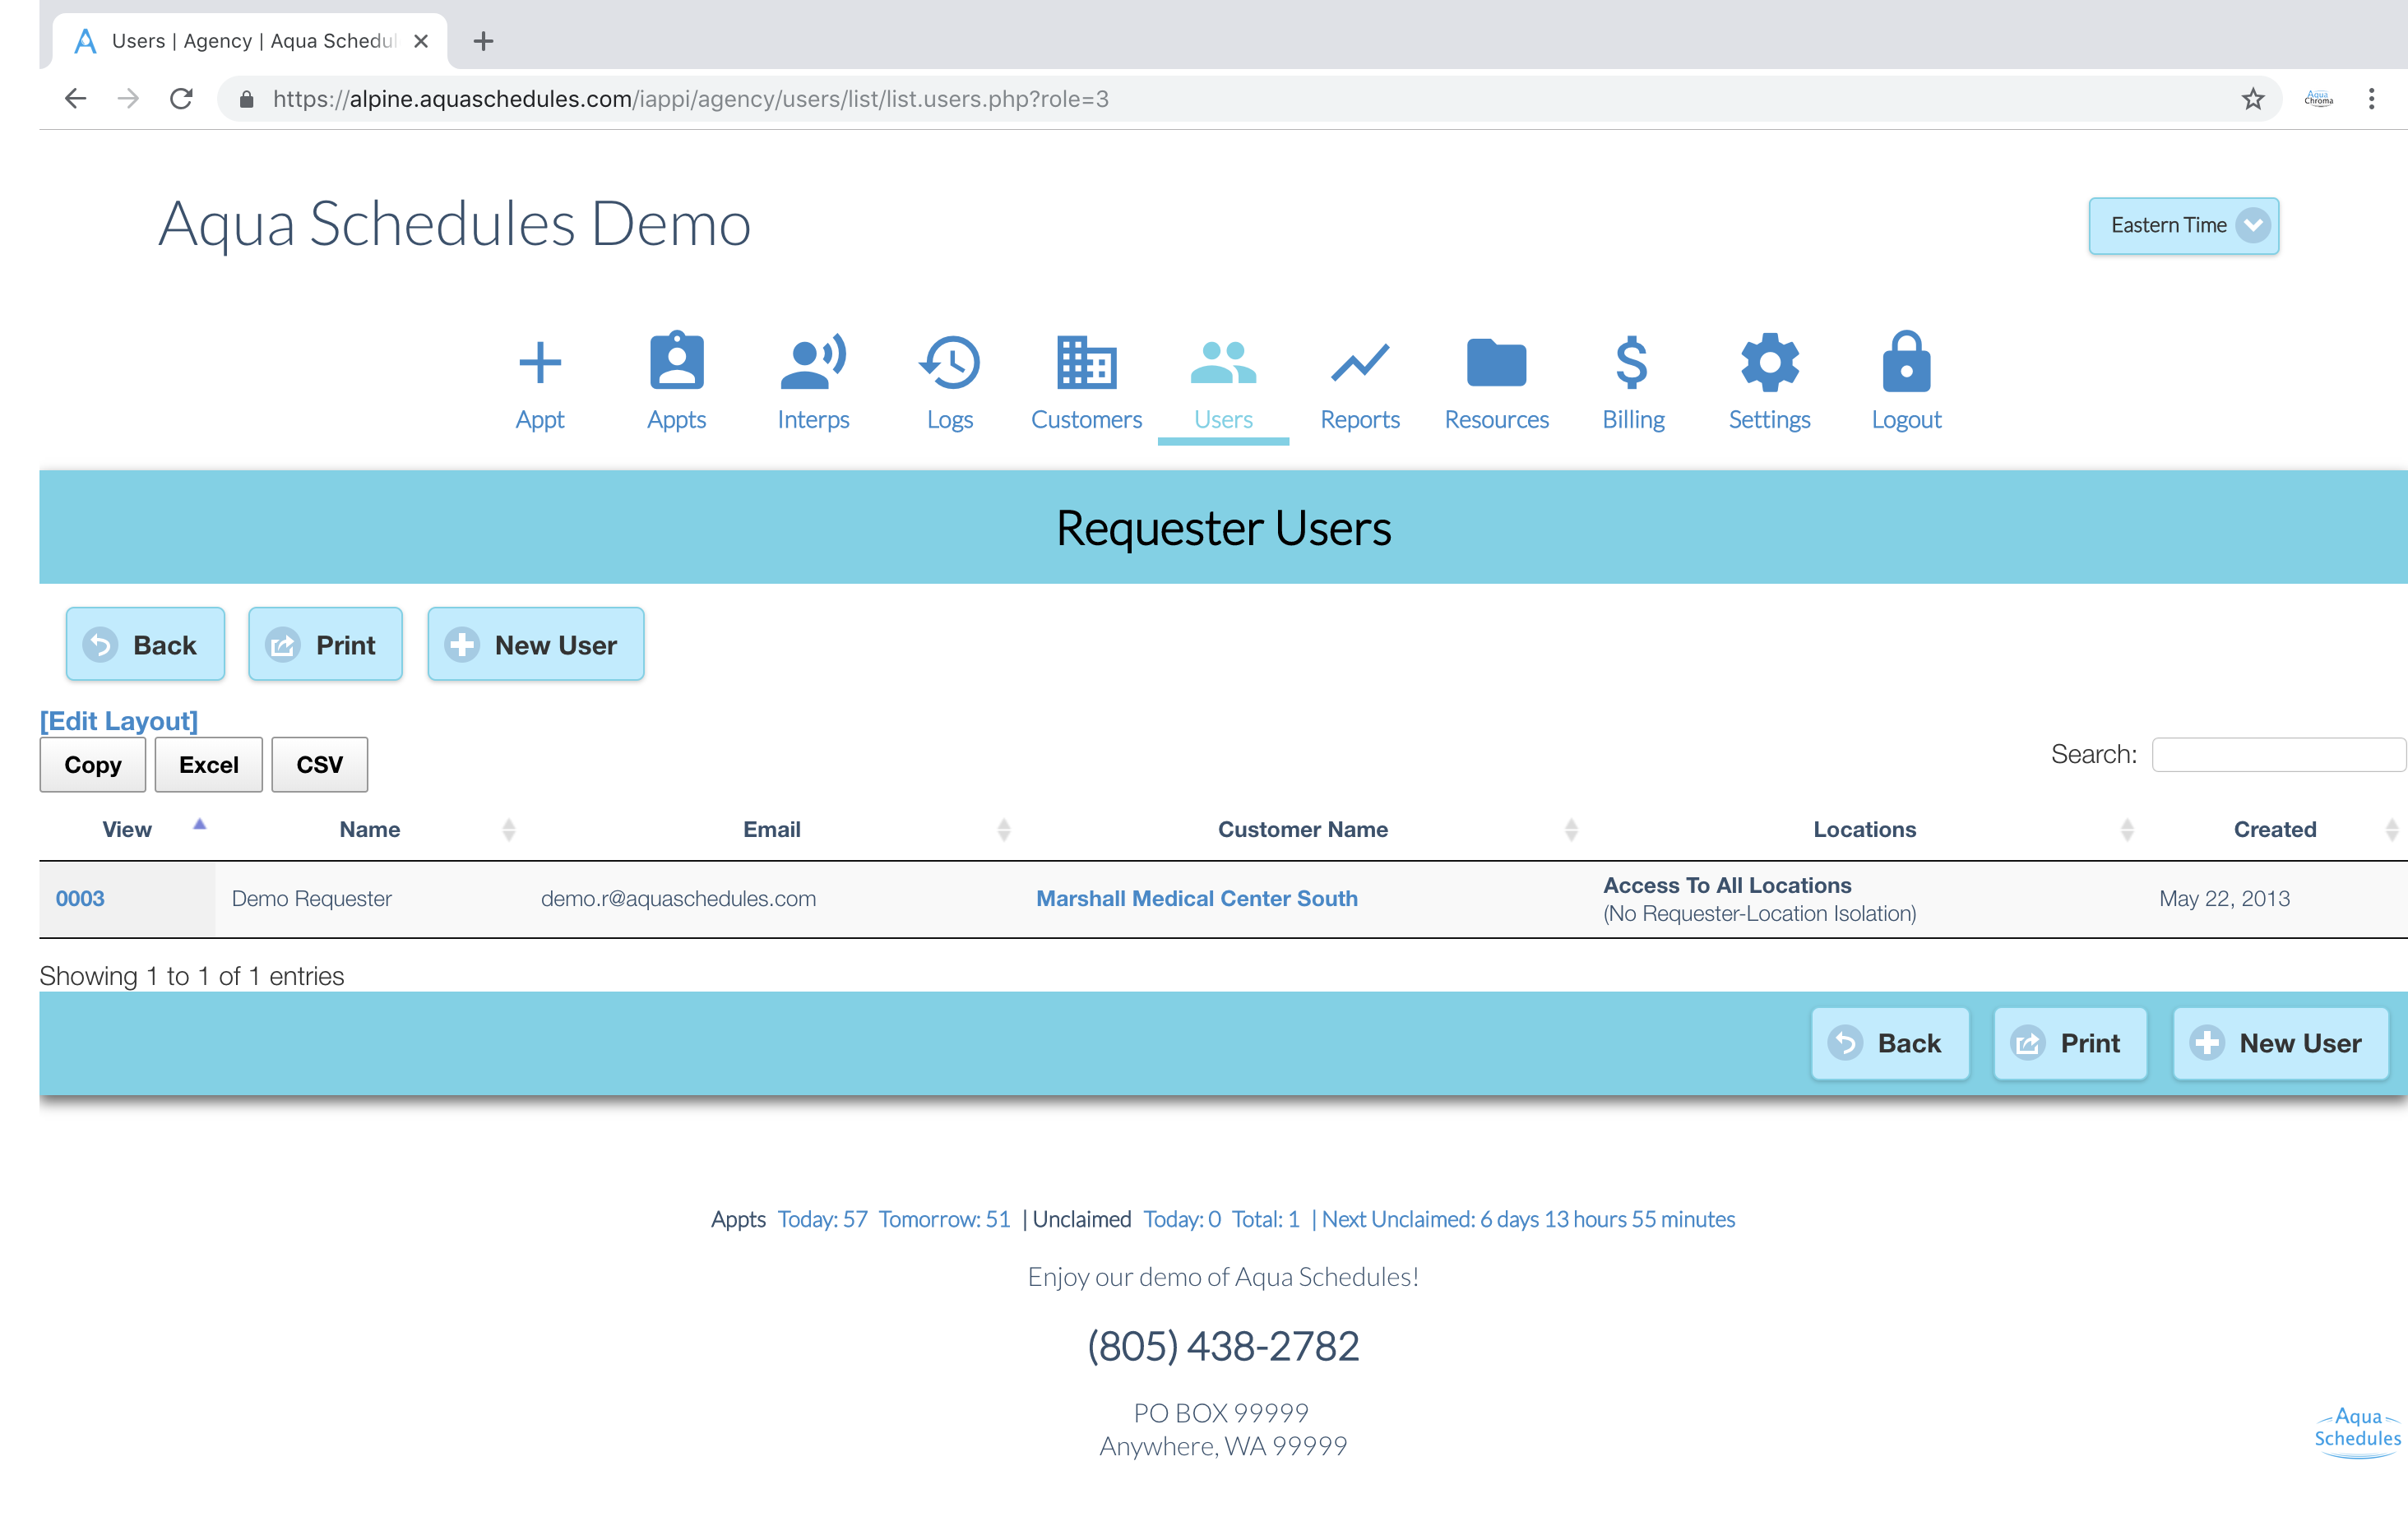Select the Users | Agency browser tab
The width and height of the screenshot is (2408, 1526).
point(250,41)
